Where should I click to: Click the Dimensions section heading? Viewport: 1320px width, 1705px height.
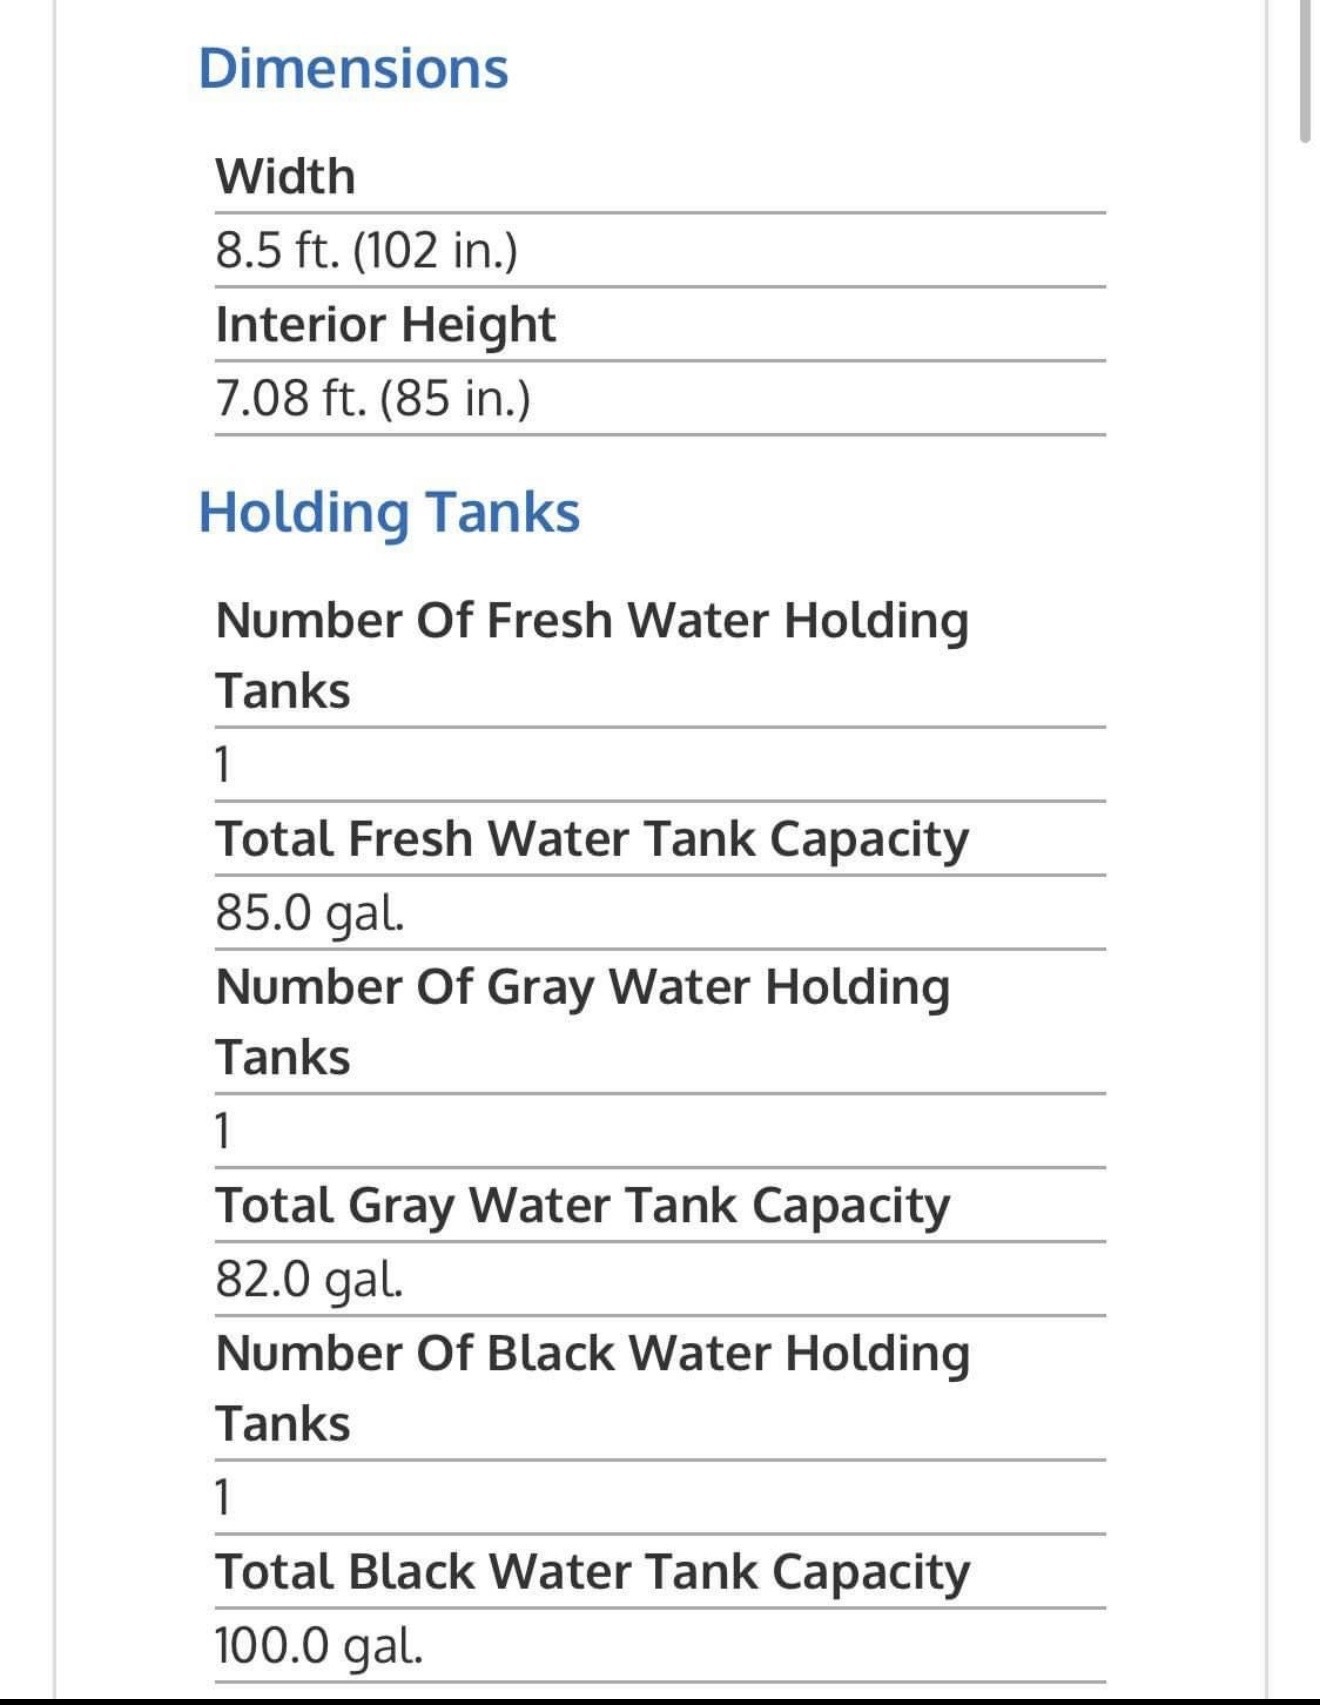353,68
